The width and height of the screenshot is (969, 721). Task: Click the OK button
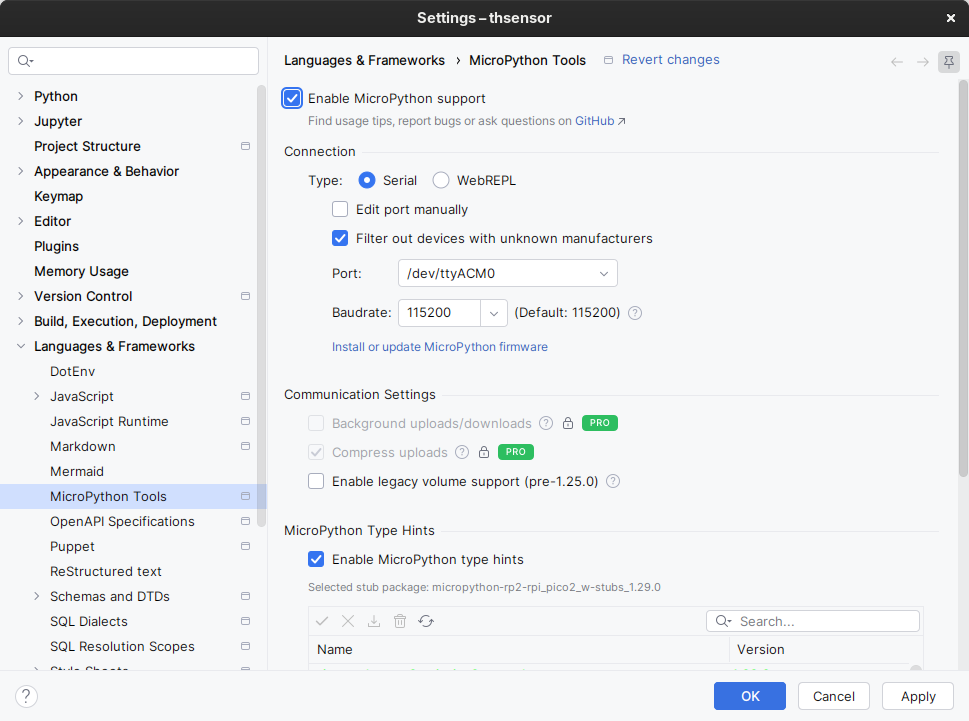tap(750, 696)
